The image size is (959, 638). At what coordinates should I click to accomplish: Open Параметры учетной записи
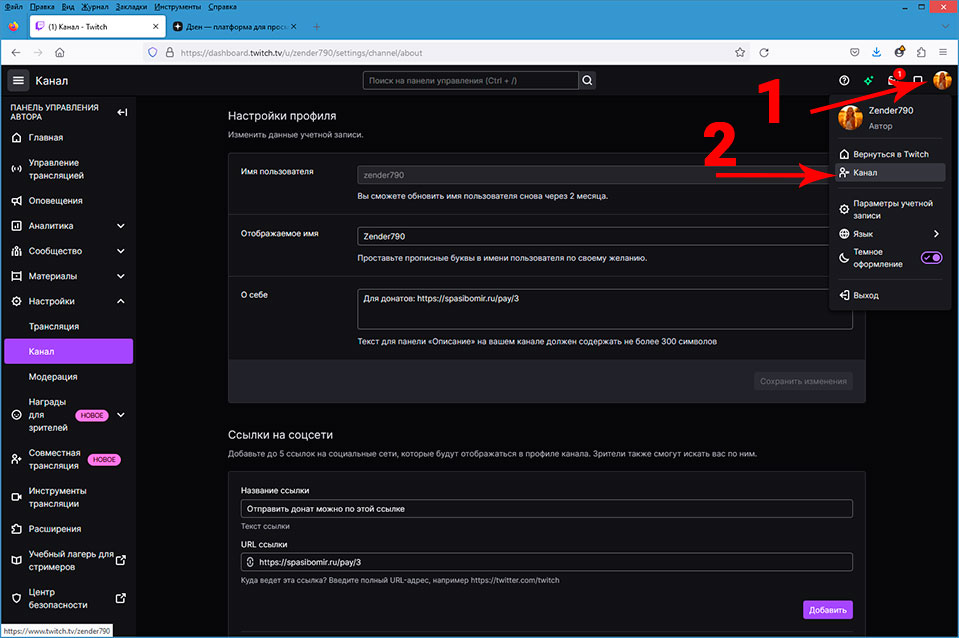(x=890, y=209)
